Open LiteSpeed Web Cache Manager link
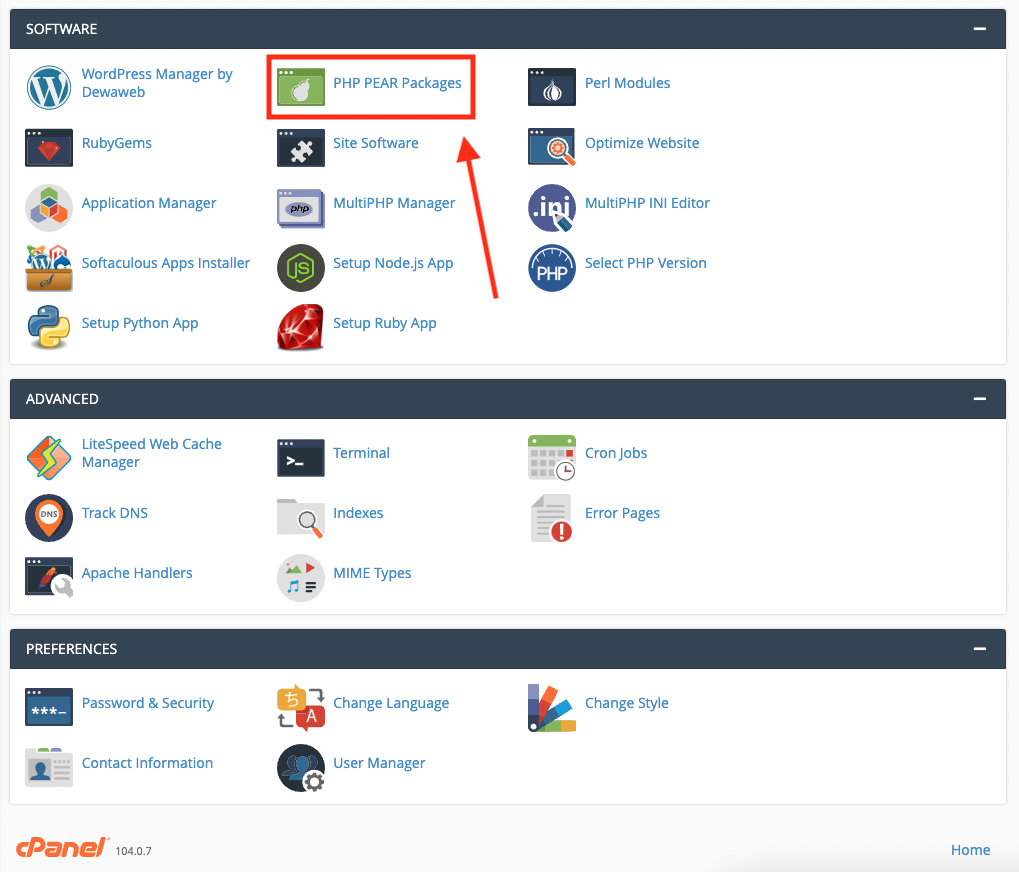1019x872 pixels. [151, 453]
